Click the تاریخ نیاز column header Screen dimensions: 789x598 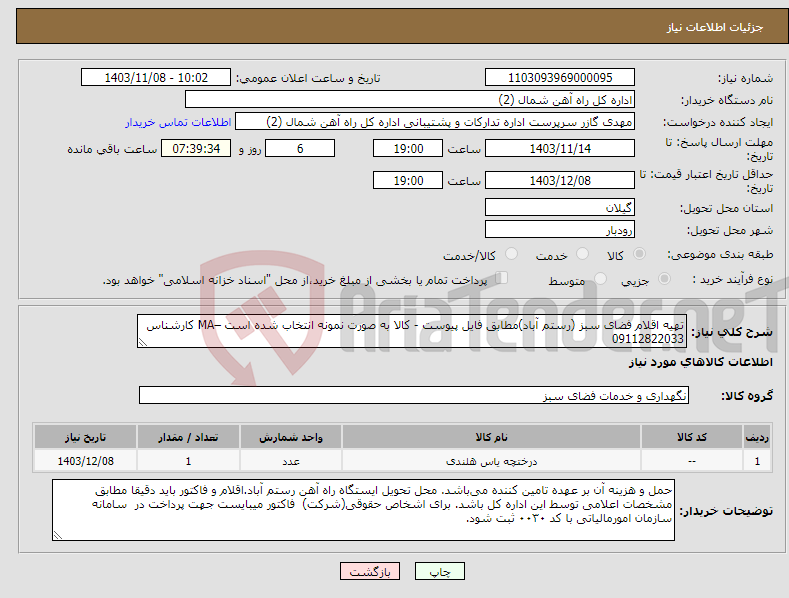86,437
